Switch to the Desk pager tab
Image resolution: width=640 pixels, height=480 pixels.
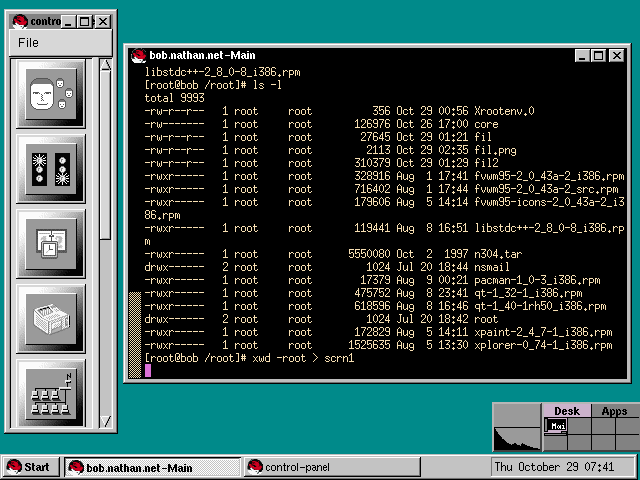coord(566,411)
